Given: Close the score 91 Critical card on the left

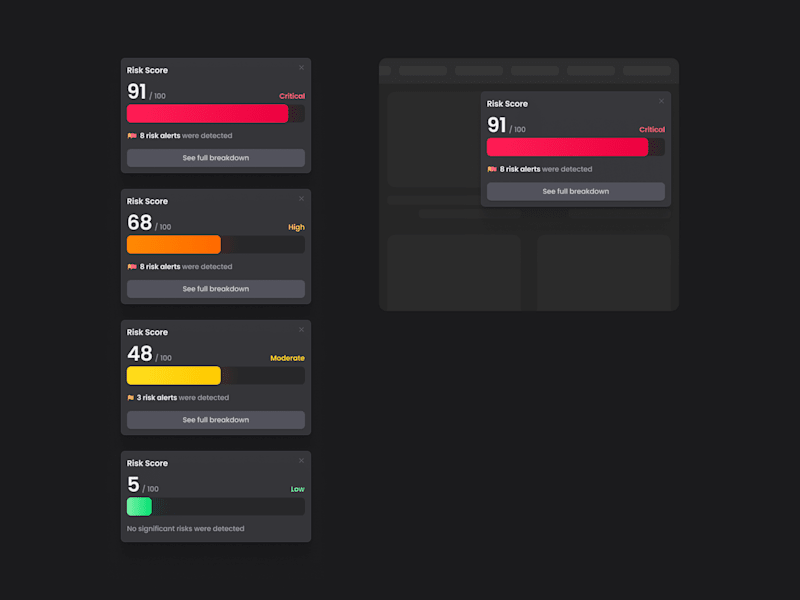Looking at the screenshot, I should [302, 67].
